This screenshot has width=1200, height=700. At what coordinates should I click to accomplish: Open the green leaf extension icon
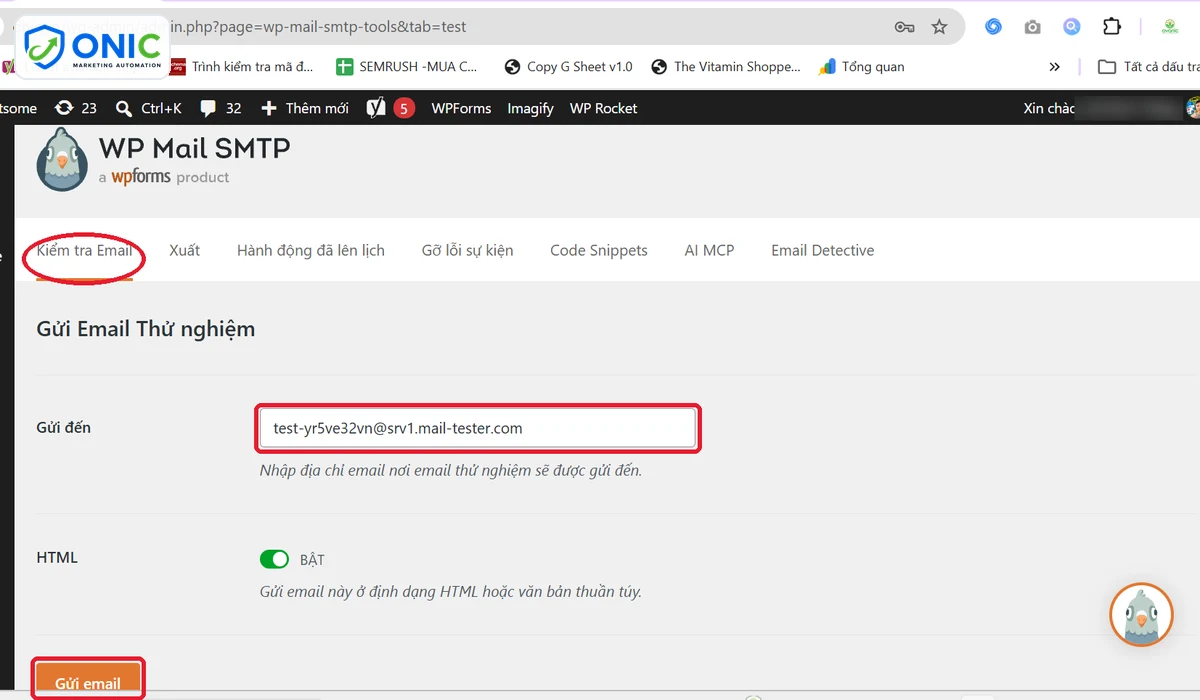[x=1168, y=27]
